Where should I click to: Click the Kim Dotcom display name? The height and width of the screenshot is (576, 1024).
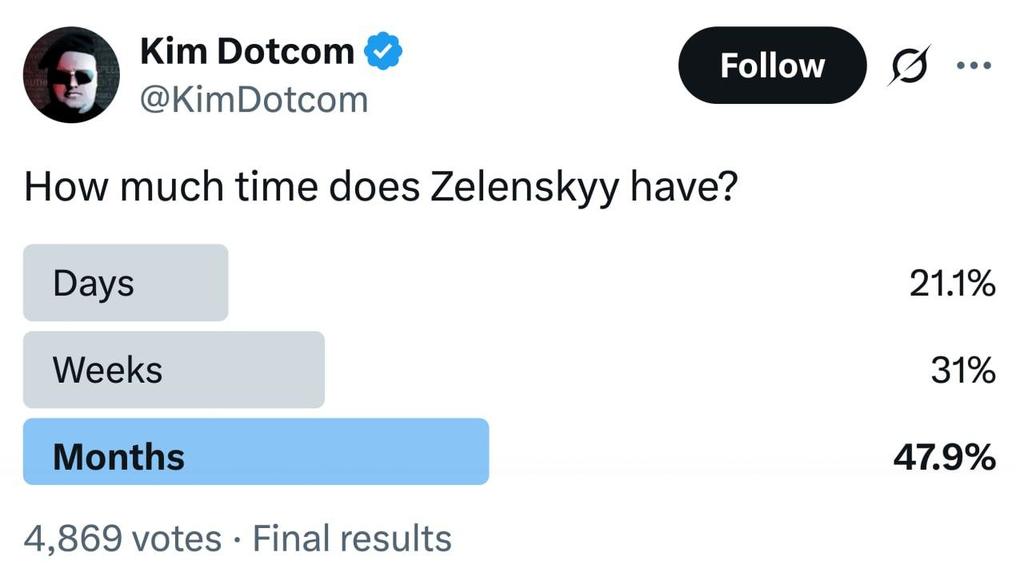247,51
